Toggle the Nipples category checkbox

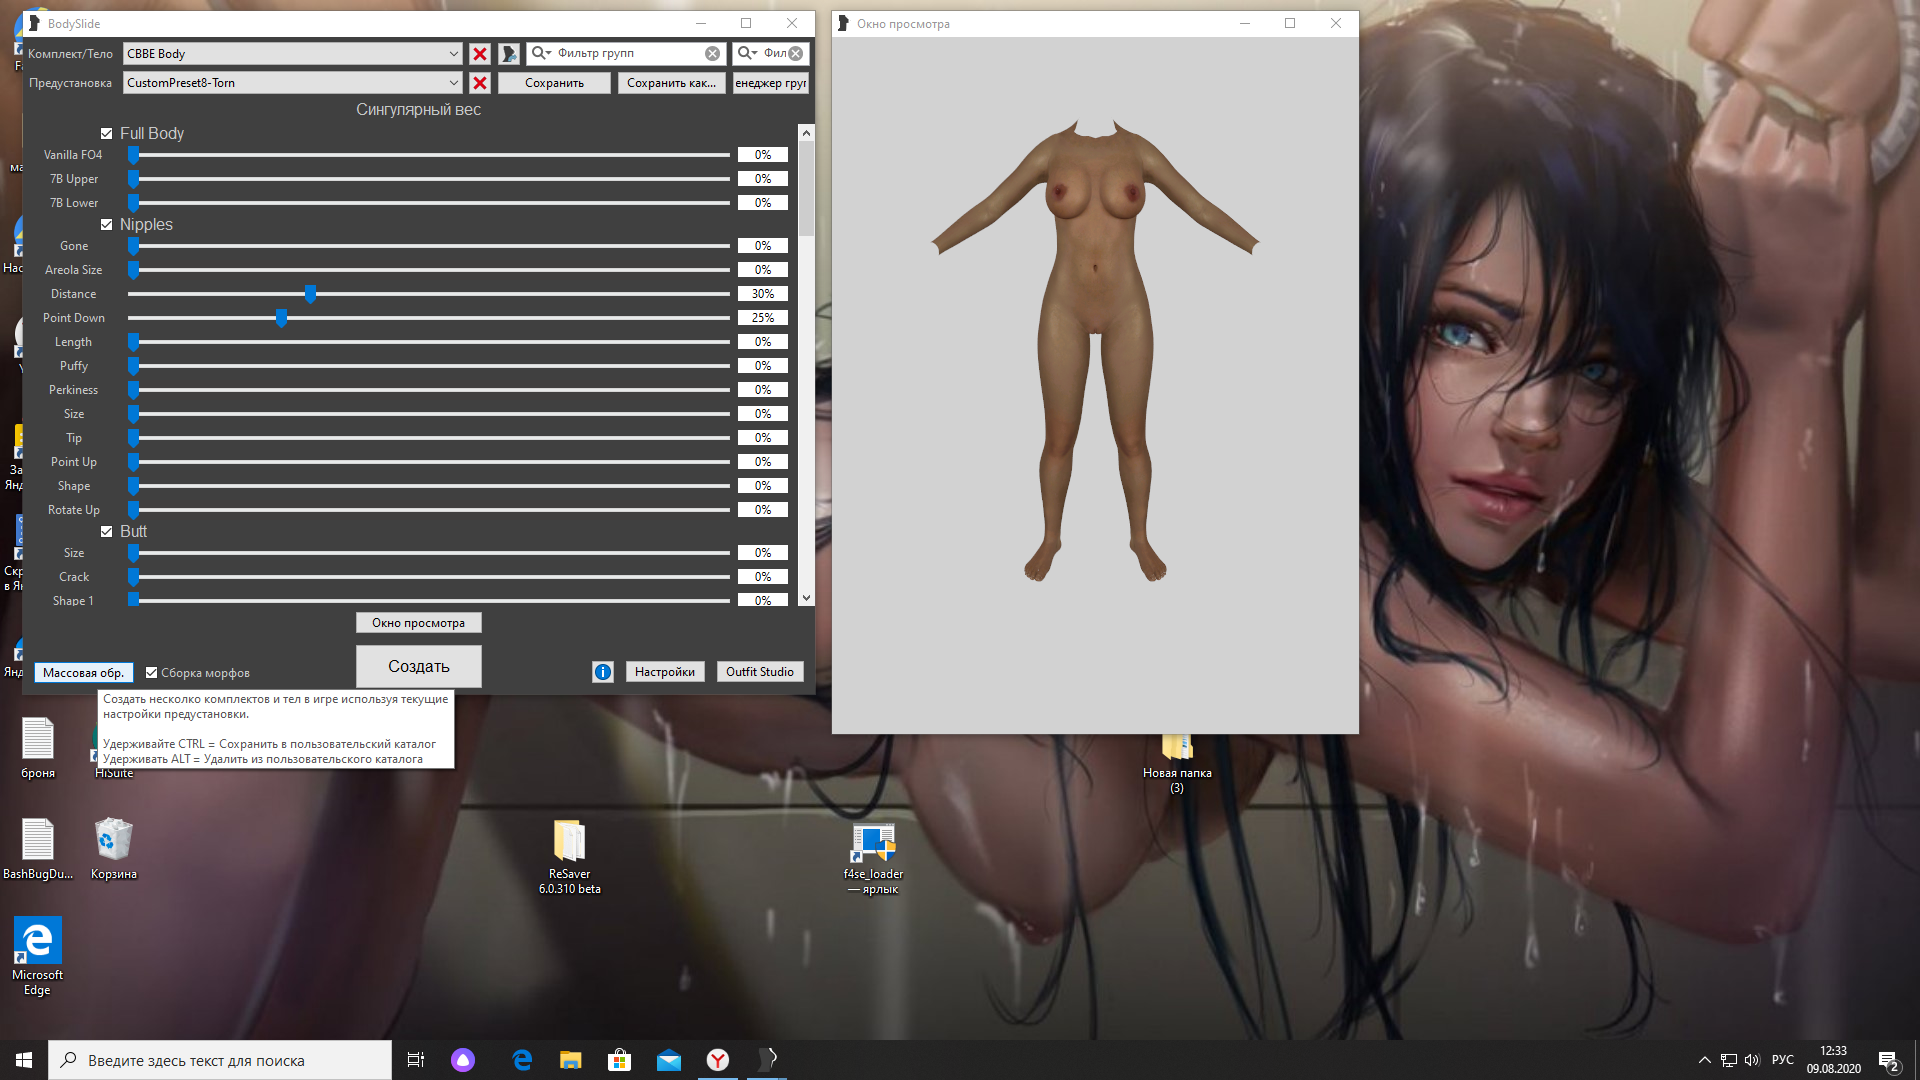coord(106,225)
